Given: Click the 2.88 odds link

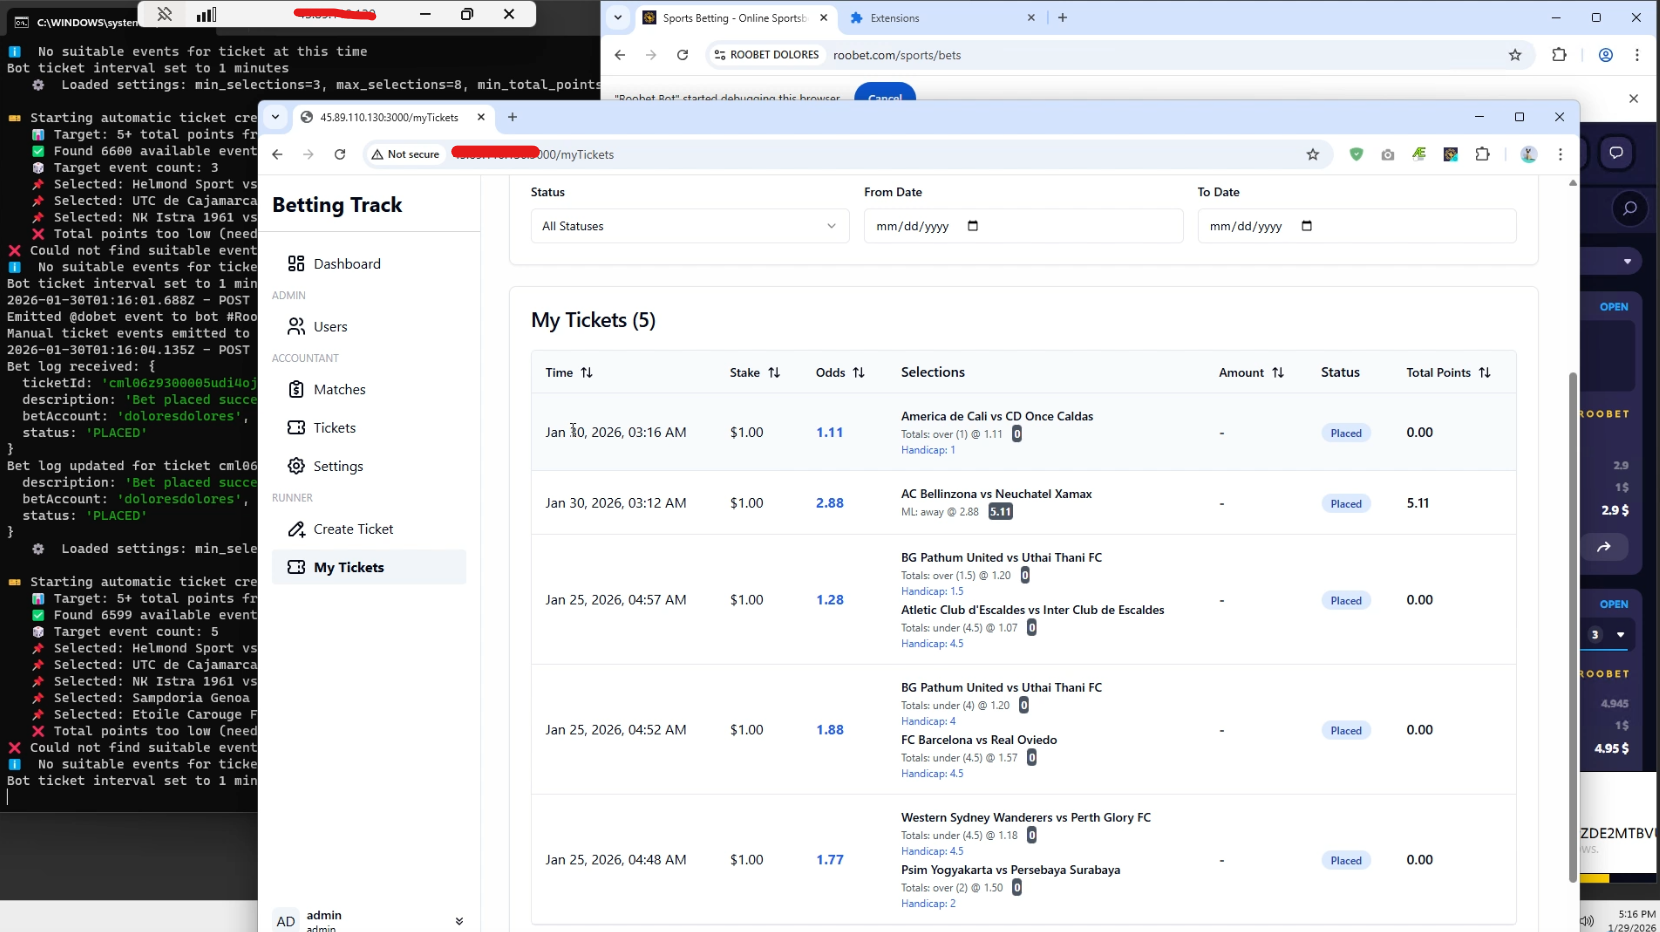Looking at the screenshot, I should pyautogui.click(x=830, y=503).
